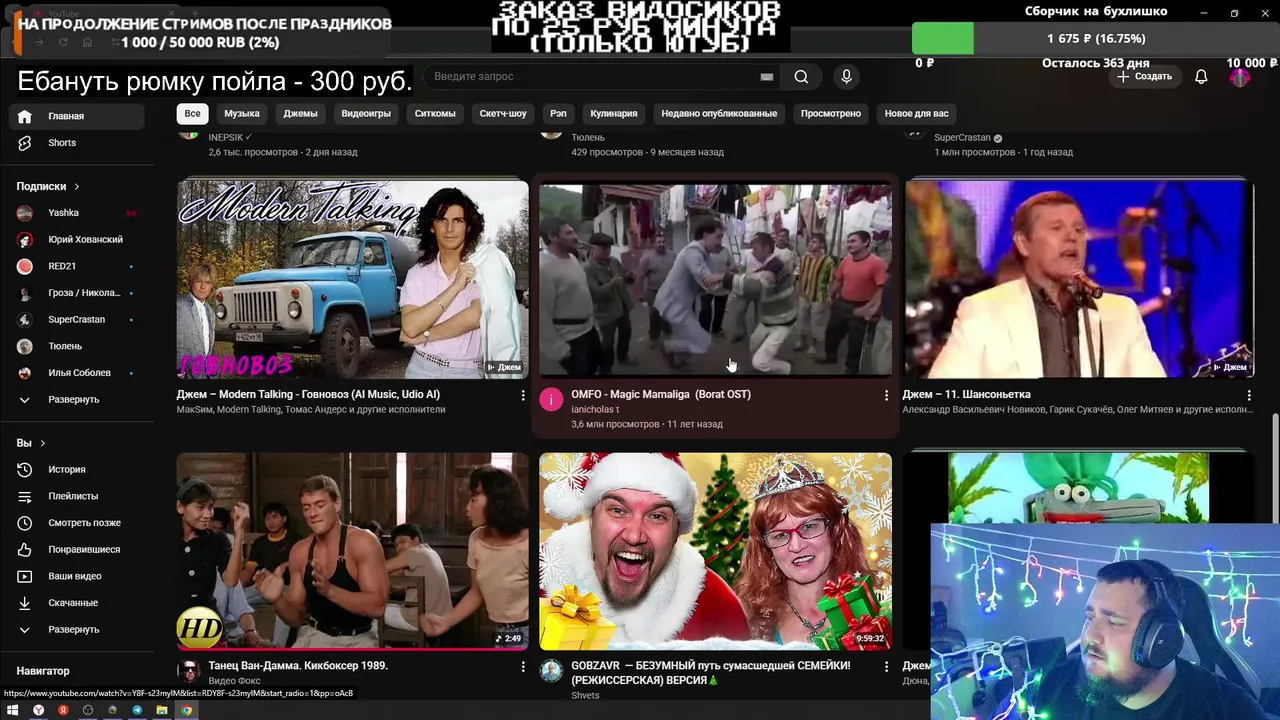Viewport: 1280px width, 720px height.
Task: Open Telegram from the taskbar
Action: point(137,710)
